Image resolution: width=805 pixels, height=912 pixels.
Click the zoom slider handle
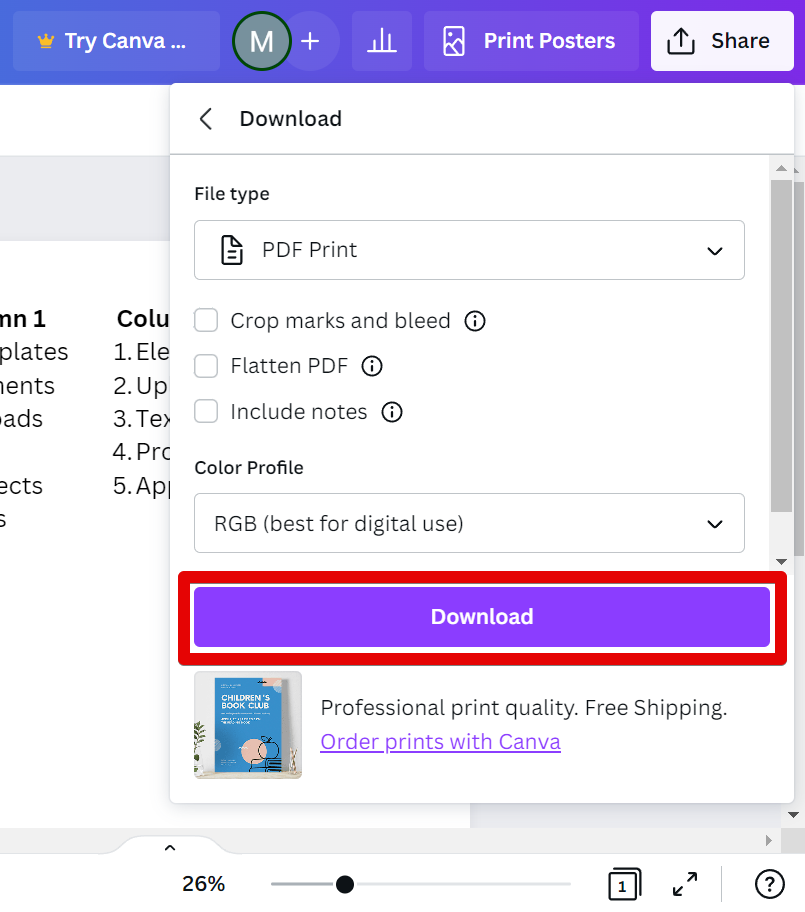[345, 884]
